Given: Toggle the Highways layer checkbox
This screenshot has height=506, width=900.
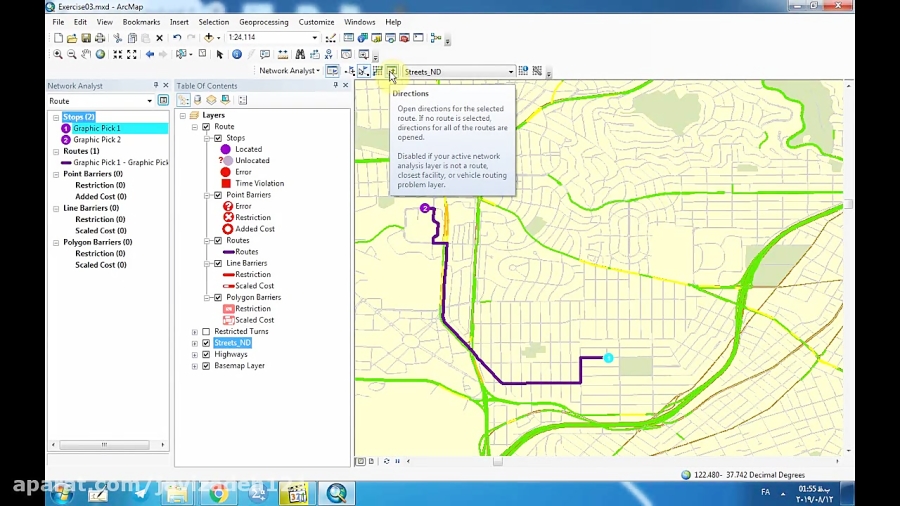Looking at the screenshot, I should click(x=206, y=355).
